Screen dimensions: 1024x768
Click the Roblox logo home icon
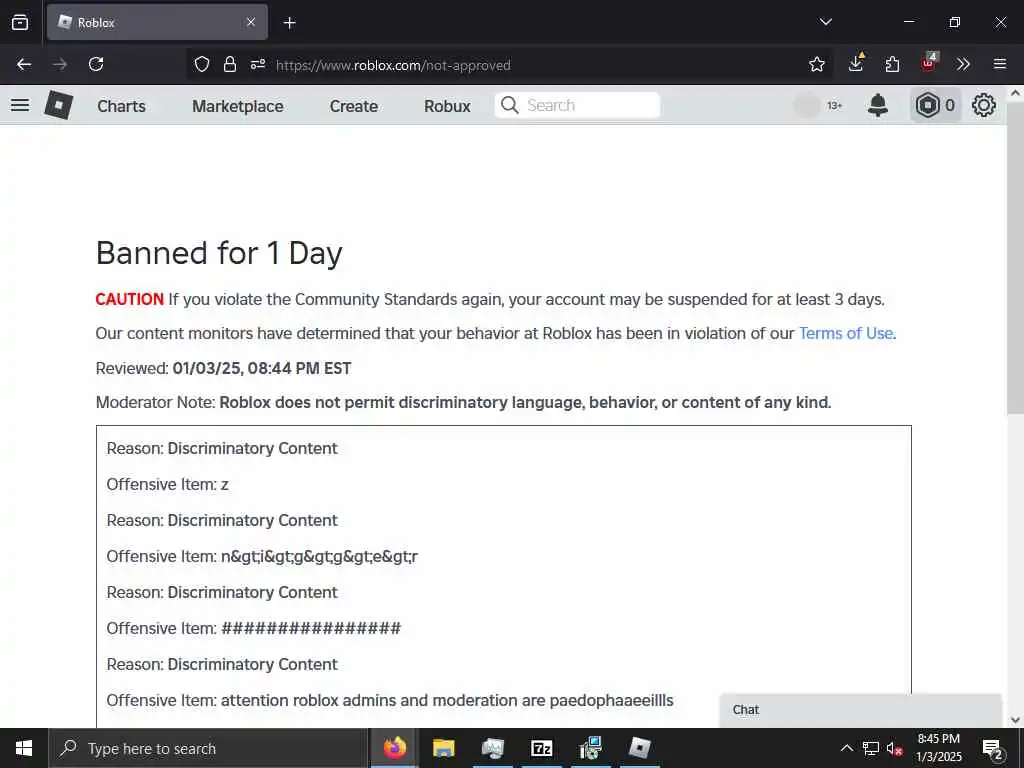(x=58, y=105)
